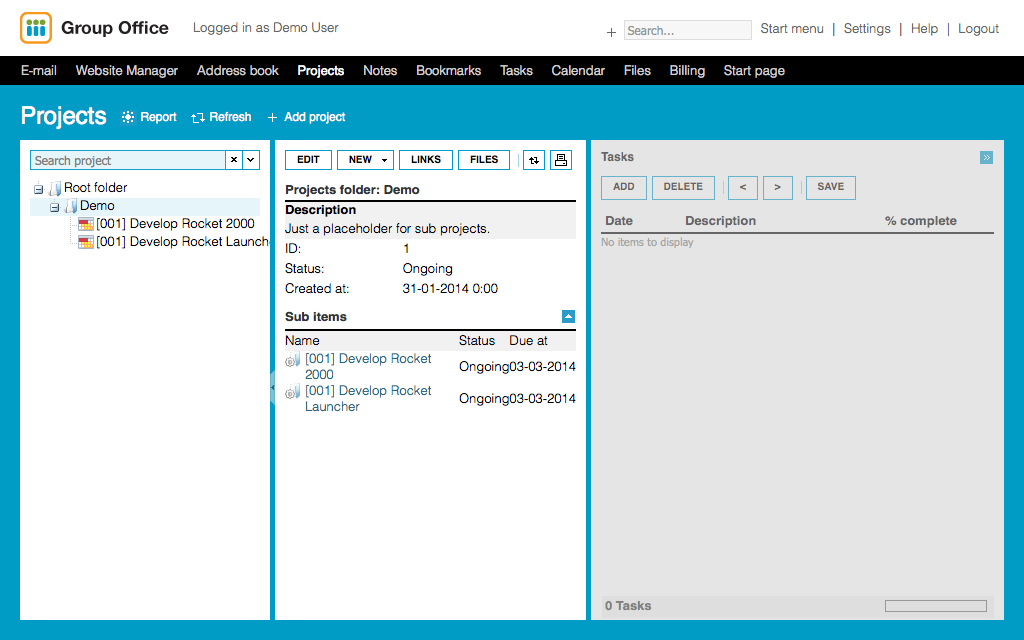Viewport: 1024px width, 640px height.
Task: Collapse the Tasks panel with the double-arrow icon
Action: [x=986, y=157]
